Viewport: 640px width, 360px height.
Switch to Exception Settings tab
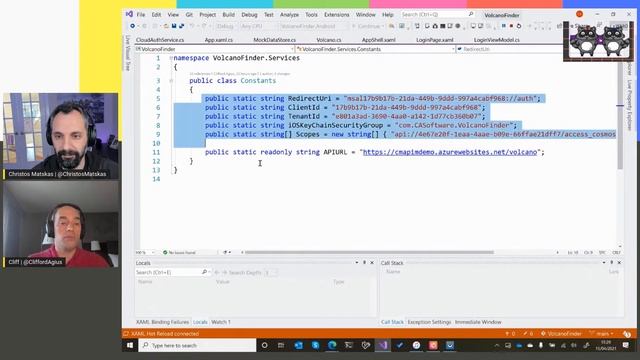pyautogui.click(x=429, y=322)
